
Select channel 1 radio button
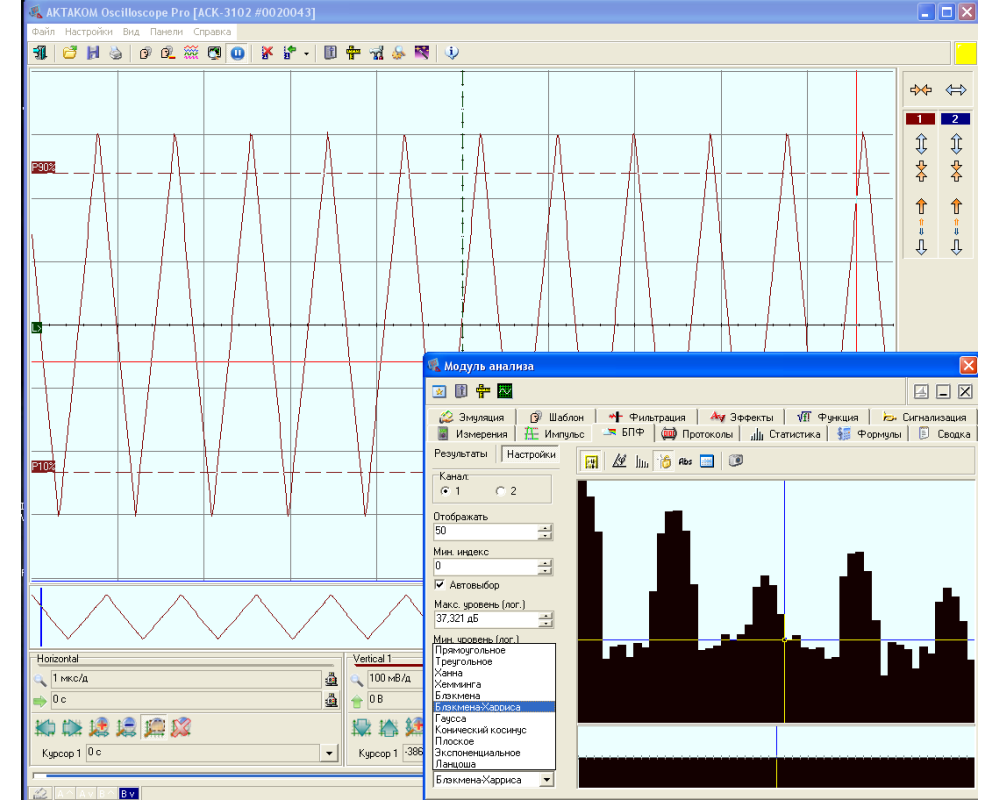(x=444, y=491)
